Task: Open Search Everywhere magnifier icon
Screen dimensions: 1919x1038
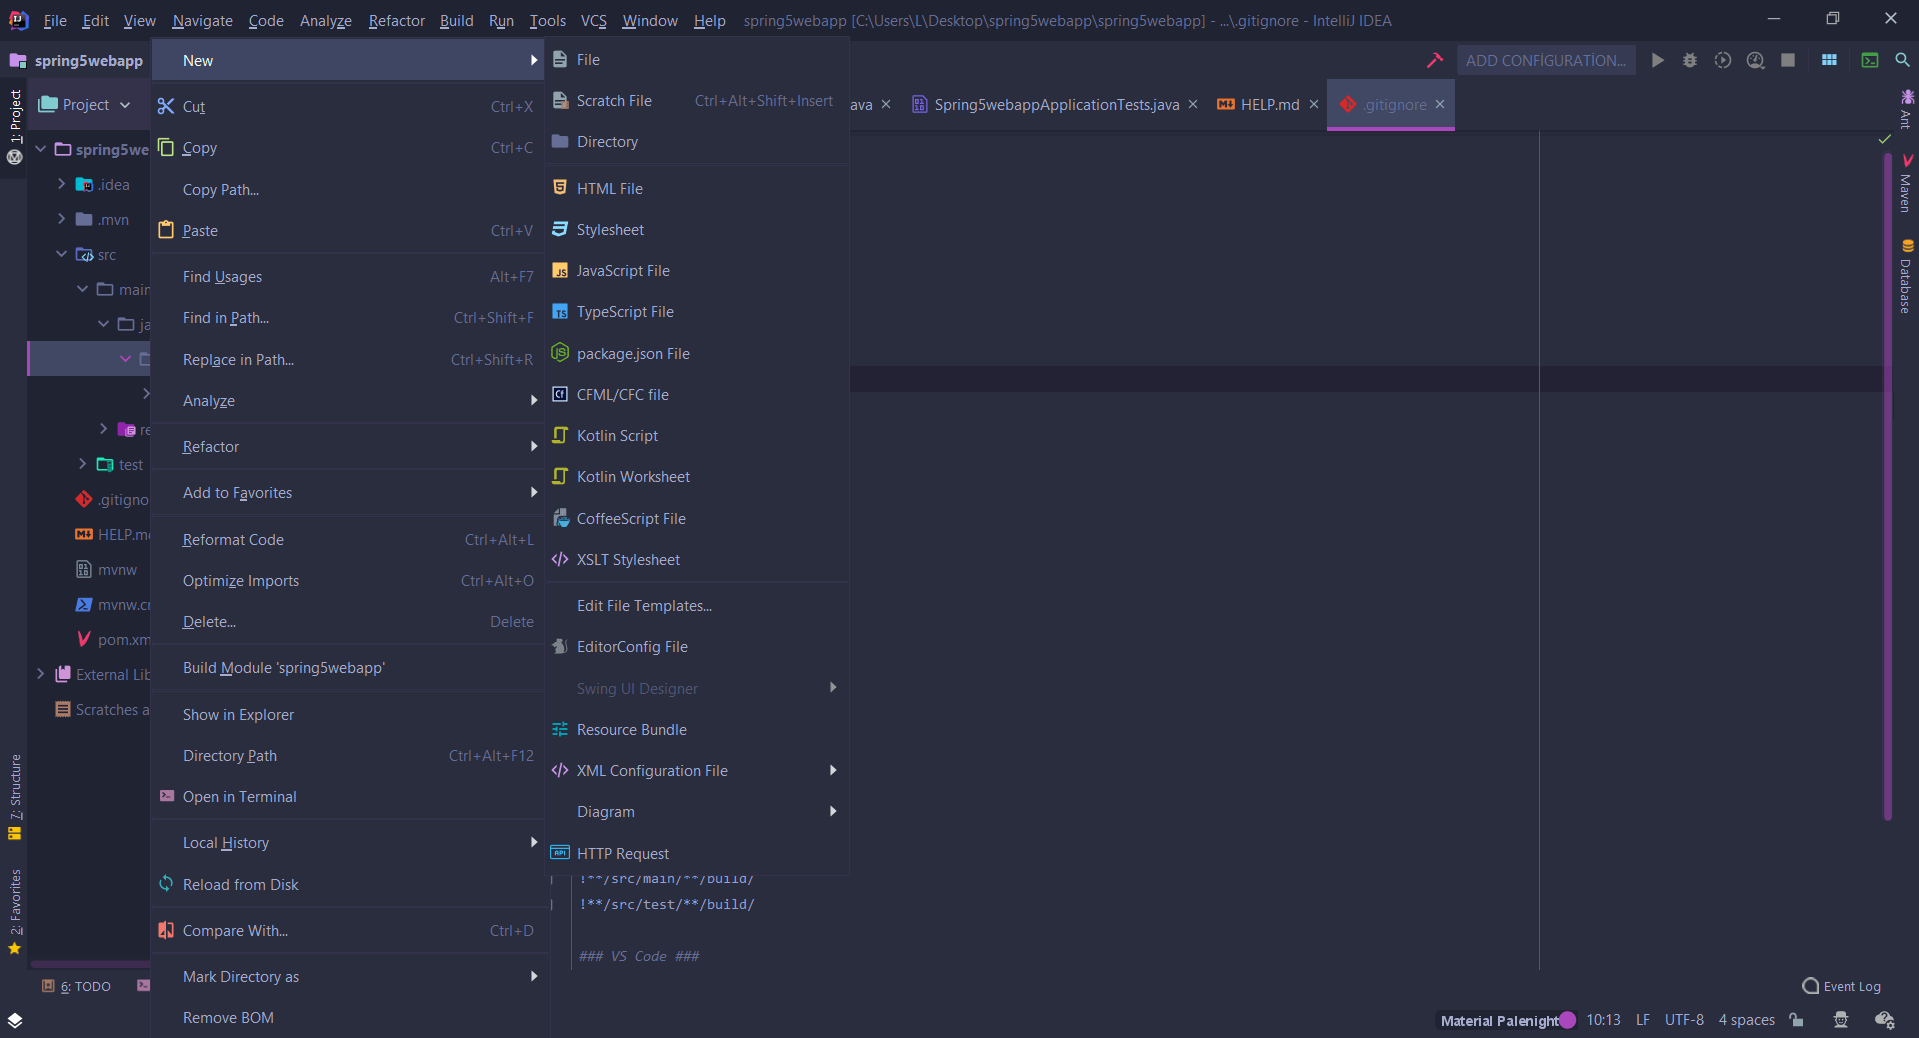Action: [x=1902, y=61]
